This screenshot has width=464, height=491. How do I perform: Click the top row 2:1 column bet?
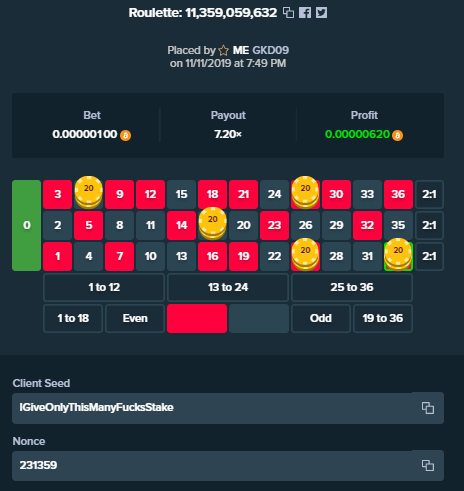[429, 194]
